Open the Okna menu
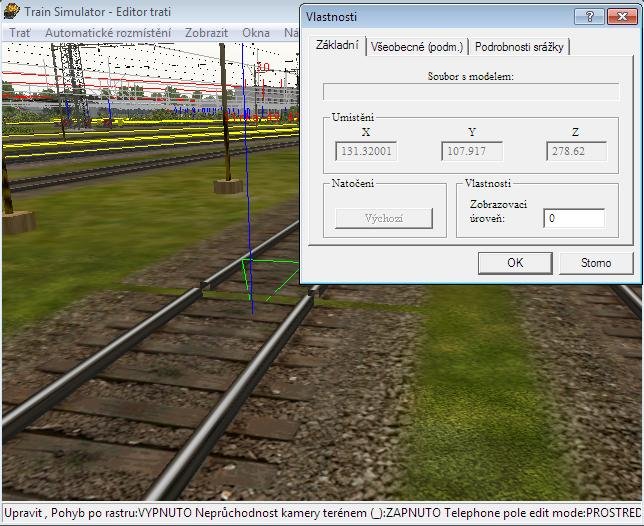644x526 pixels. coord(256,33)
